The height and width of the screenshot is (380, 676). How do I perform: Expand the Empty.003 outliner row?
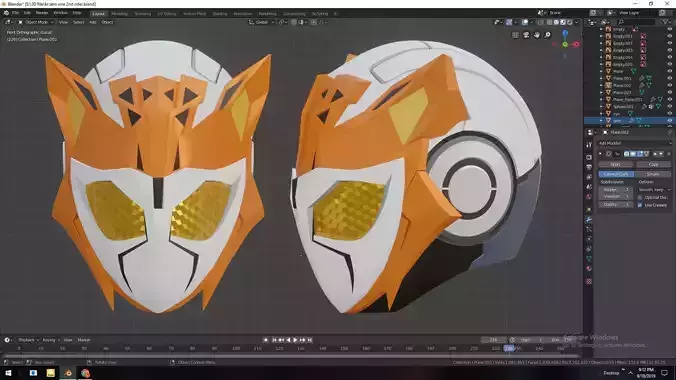point(601,50)
